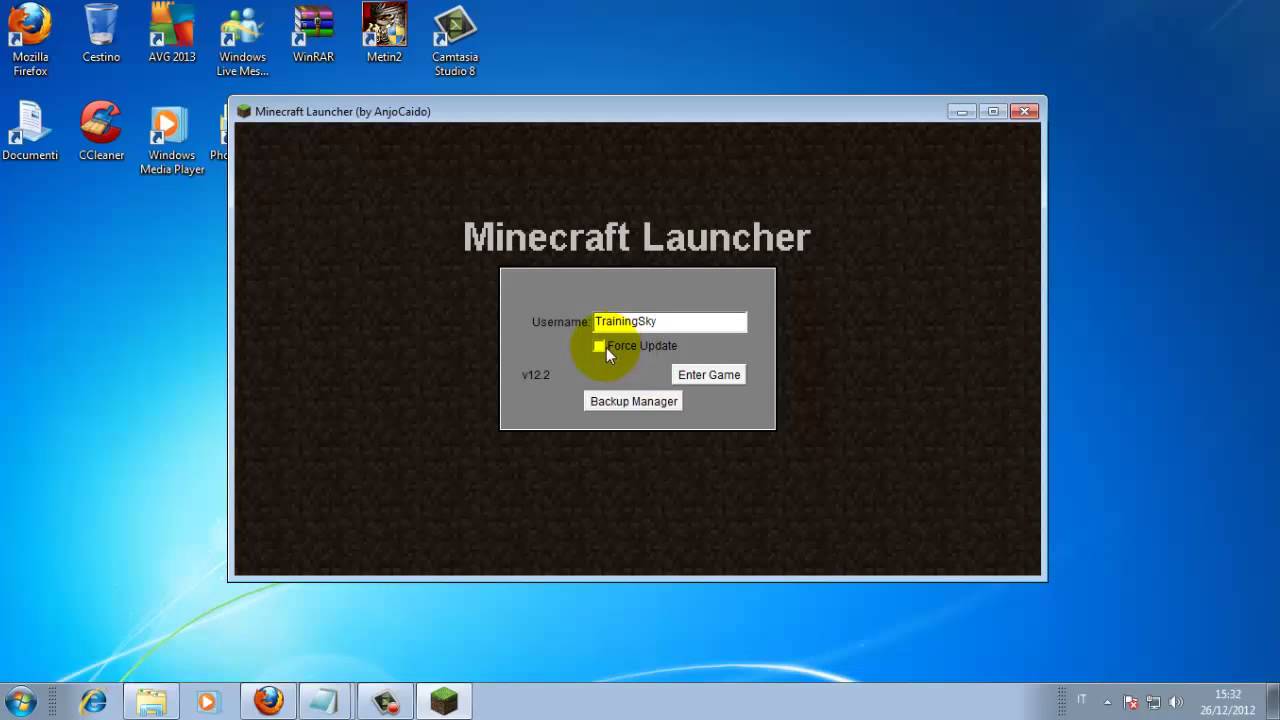The width and height of the screenshot is (1280, 720).
Task: Select the AVG 2013 desktop icon
Action: (172, 35)
